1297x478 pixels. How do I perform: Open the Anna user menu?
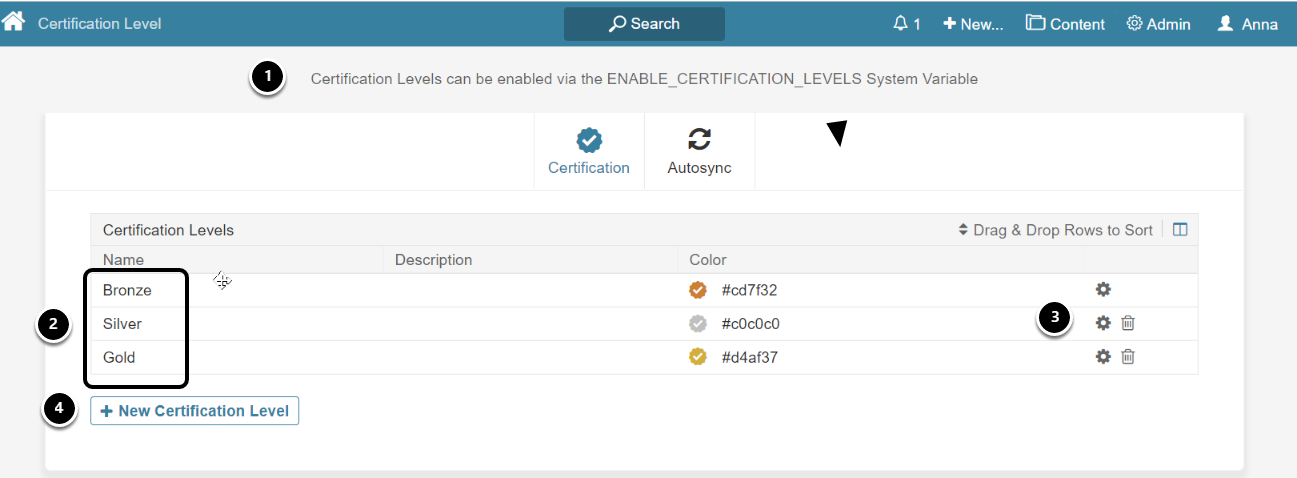(1247, 24)
